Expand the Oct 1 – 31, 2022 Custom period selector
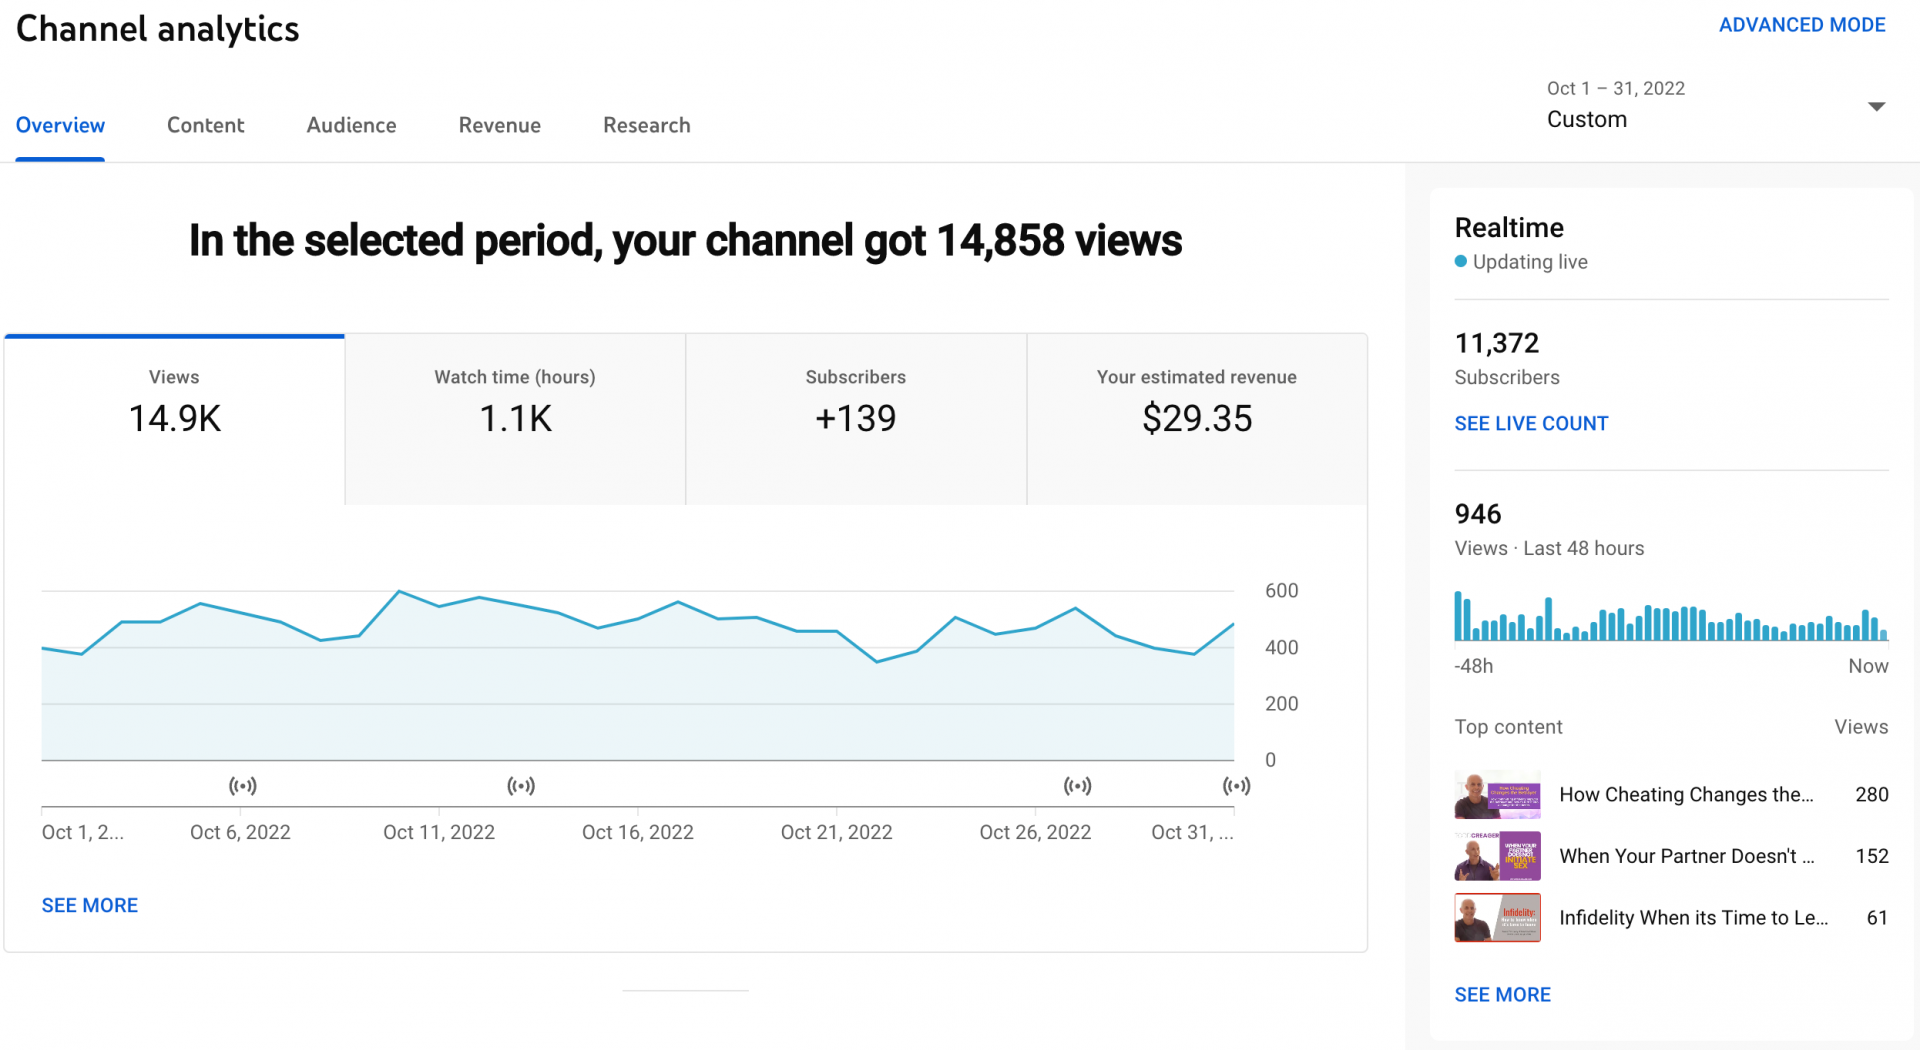The width and height of the screenshot is (1920, 1050). pos(1615,105)
